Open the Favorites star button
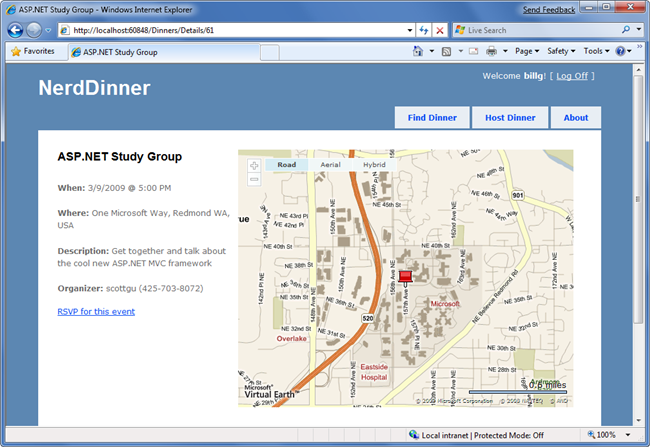Image resolution: width=650 pixels, height=447 pixels. click(33, 51)
